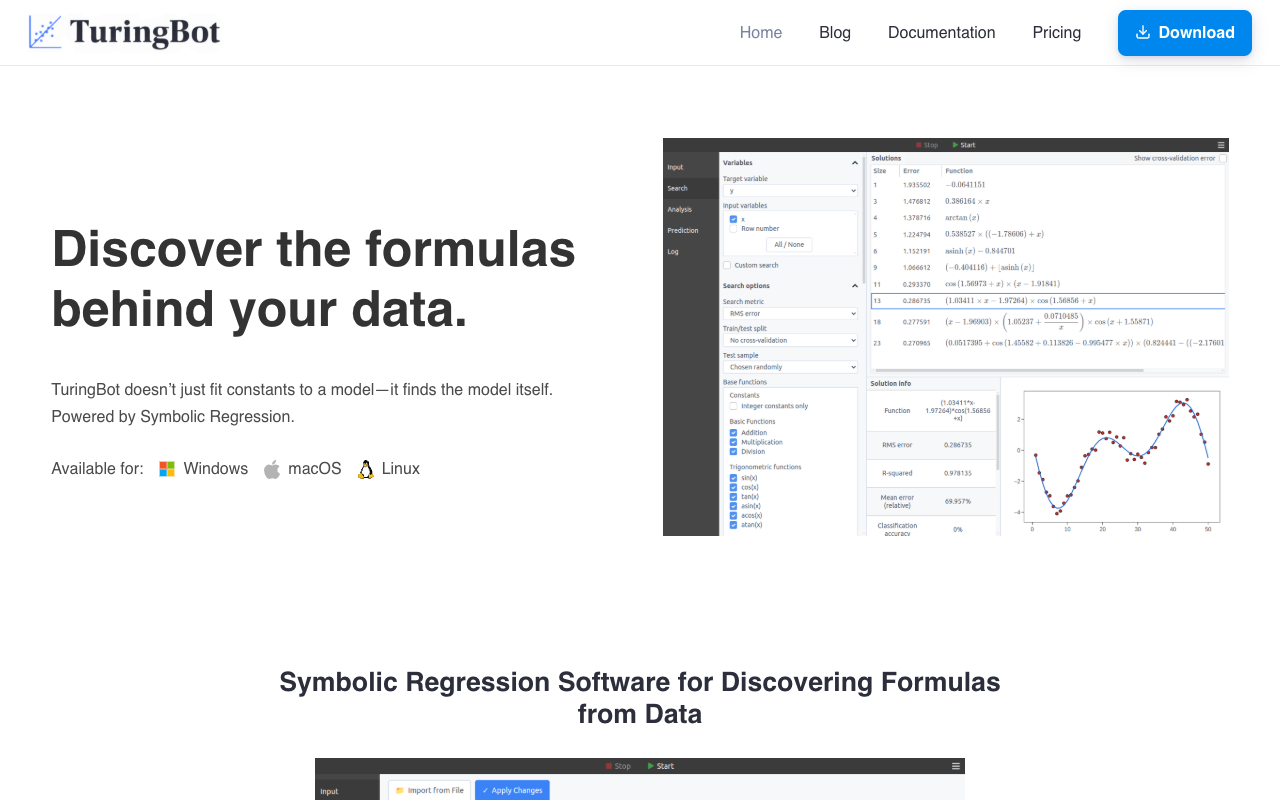Select the size 1 solution −0.0641151

[x=1048, y=184]
